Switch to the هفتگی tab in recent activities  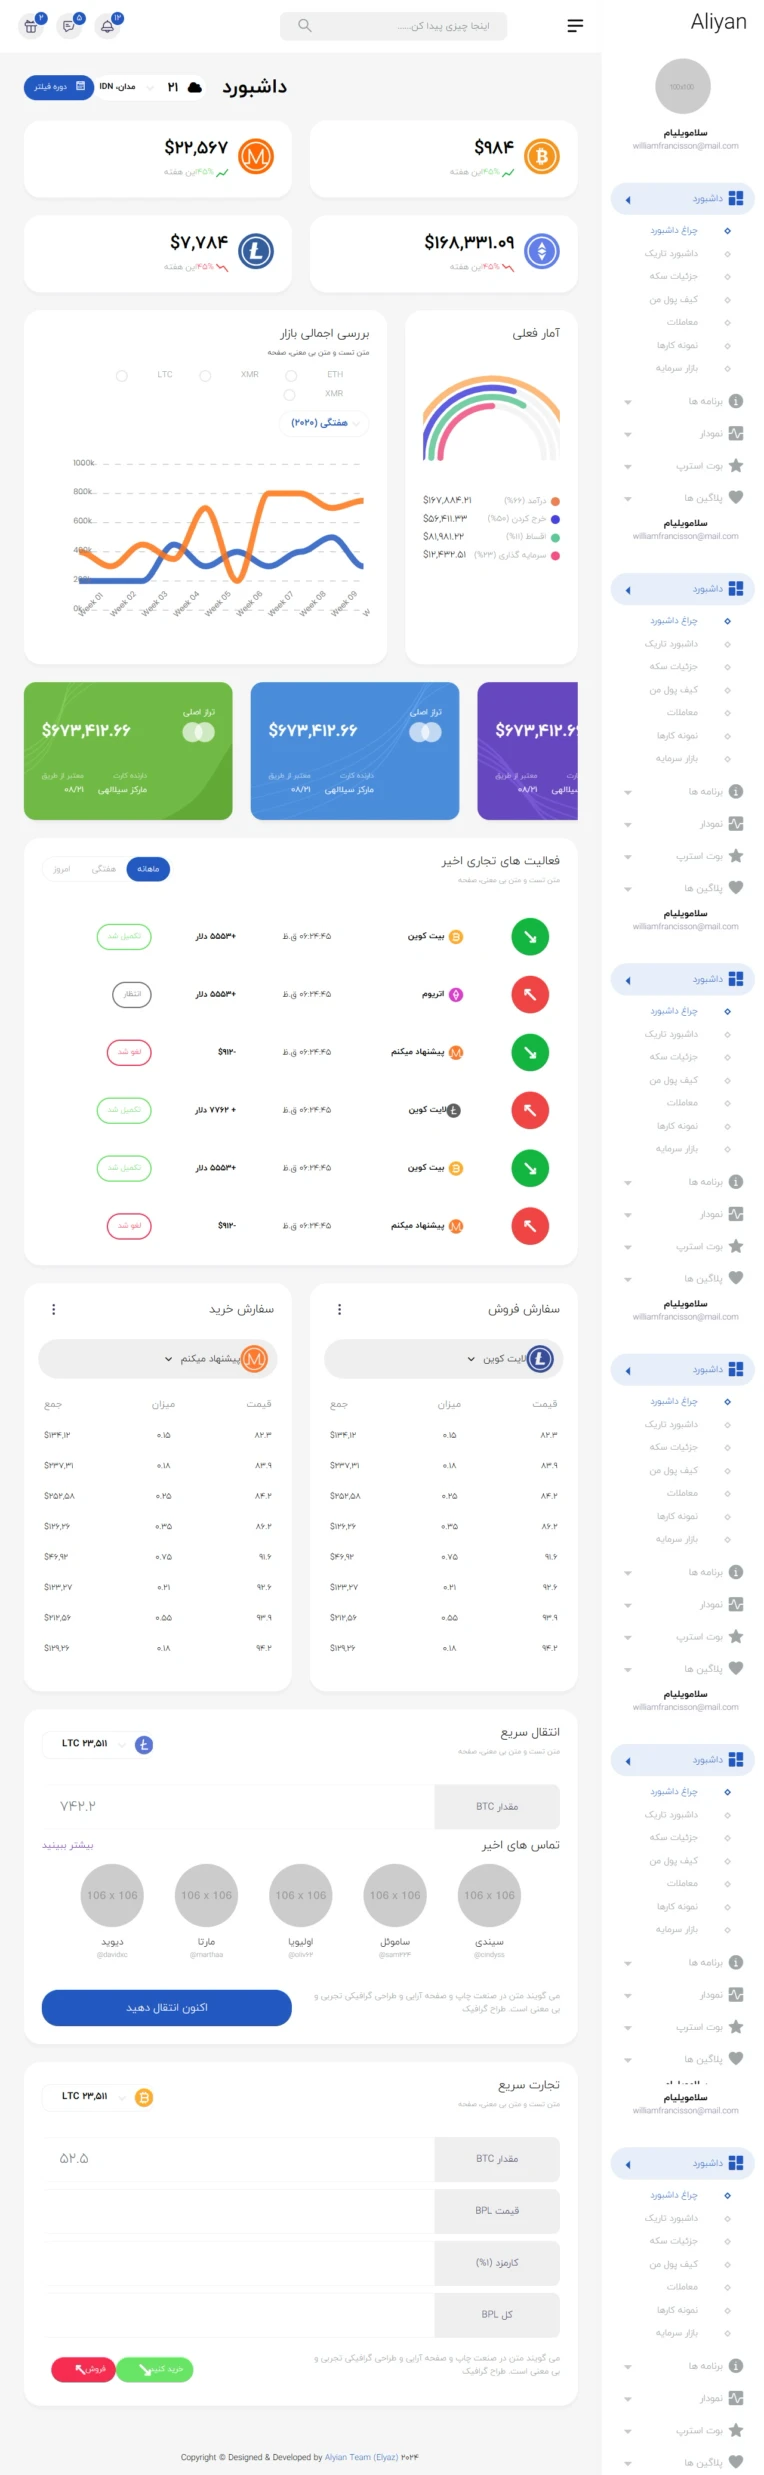pyautogui.click(x=104, y=869)
